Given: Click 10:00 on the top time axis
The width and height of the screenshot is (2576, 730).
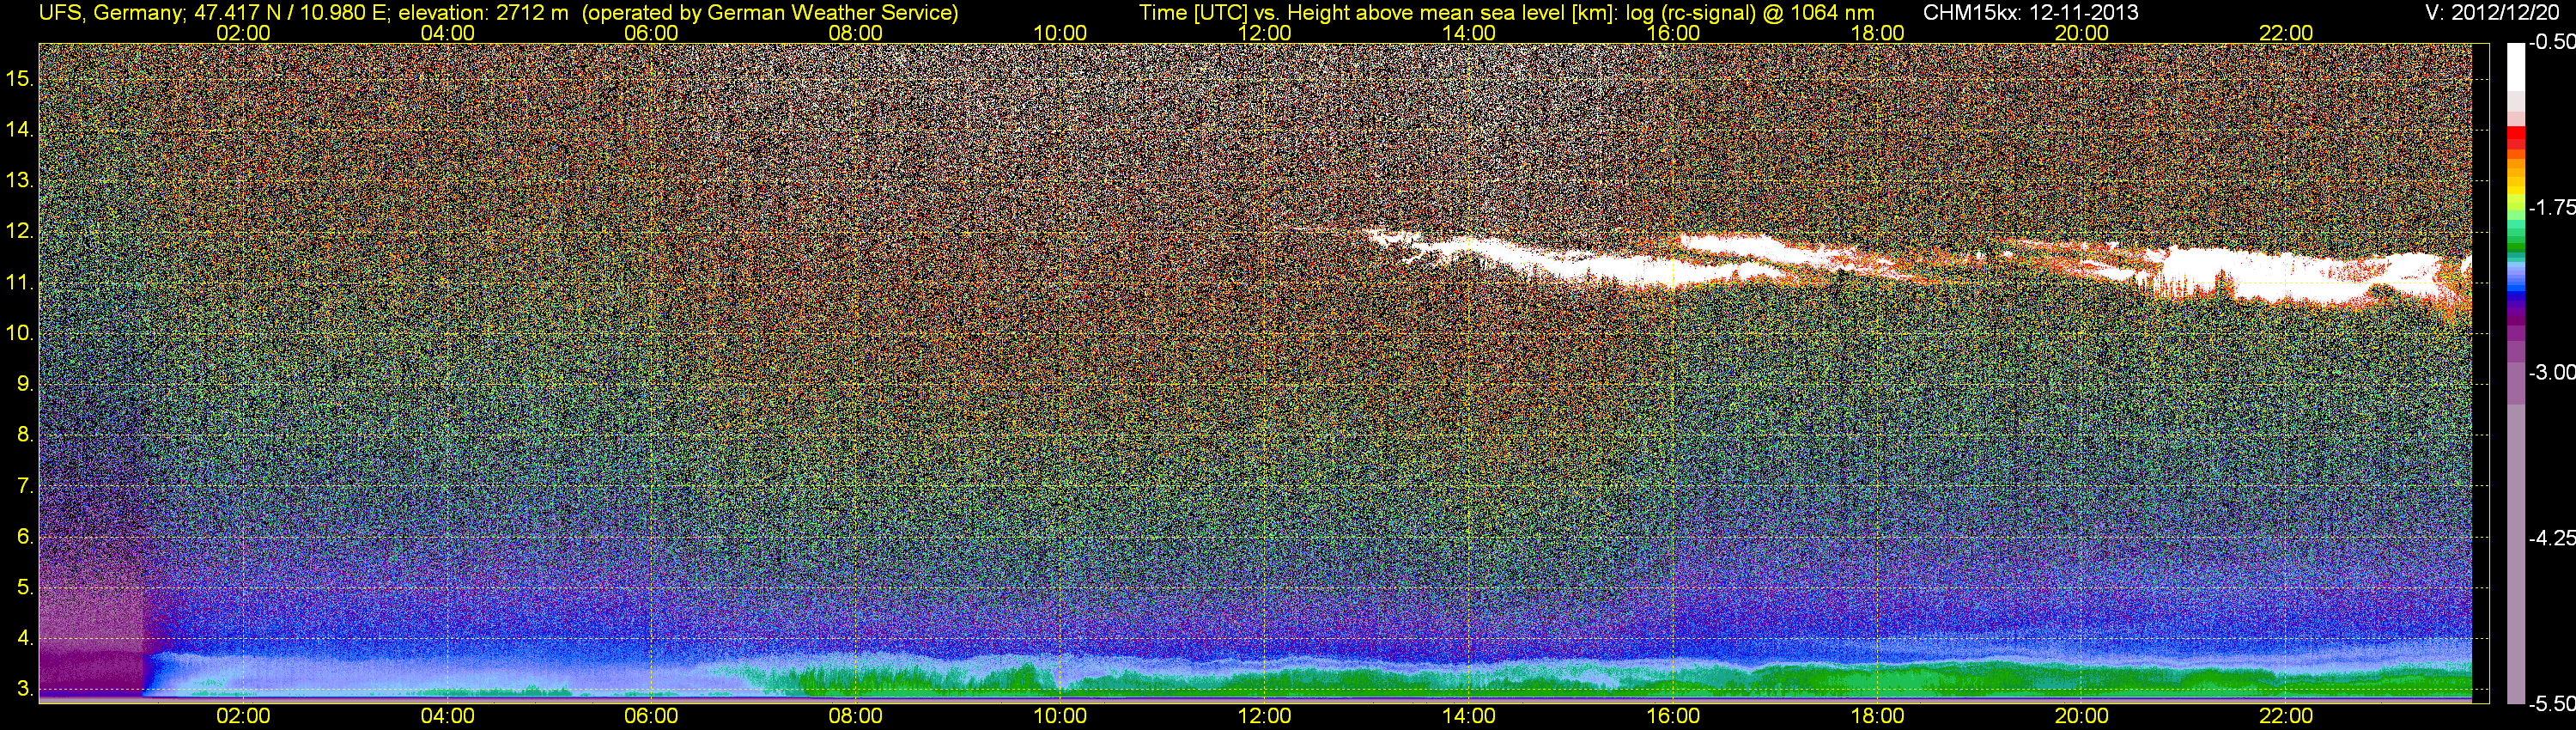Looking at the screenshot, I should coord(1060,33).
